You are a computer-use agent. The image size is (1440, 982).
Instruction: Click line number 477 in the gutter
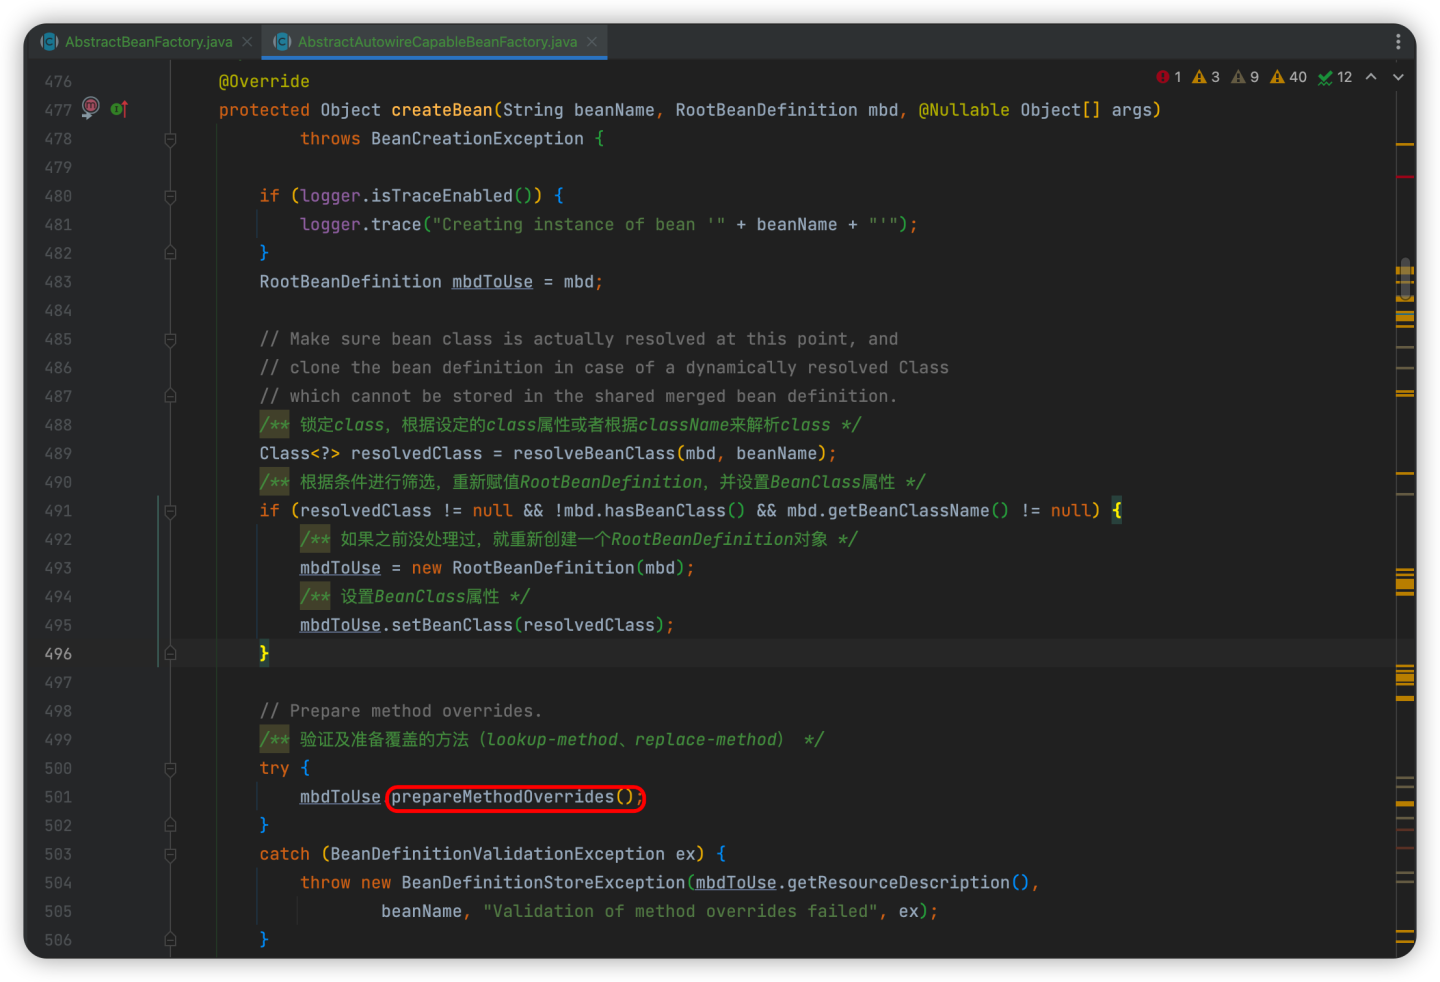tap(58, 110)
